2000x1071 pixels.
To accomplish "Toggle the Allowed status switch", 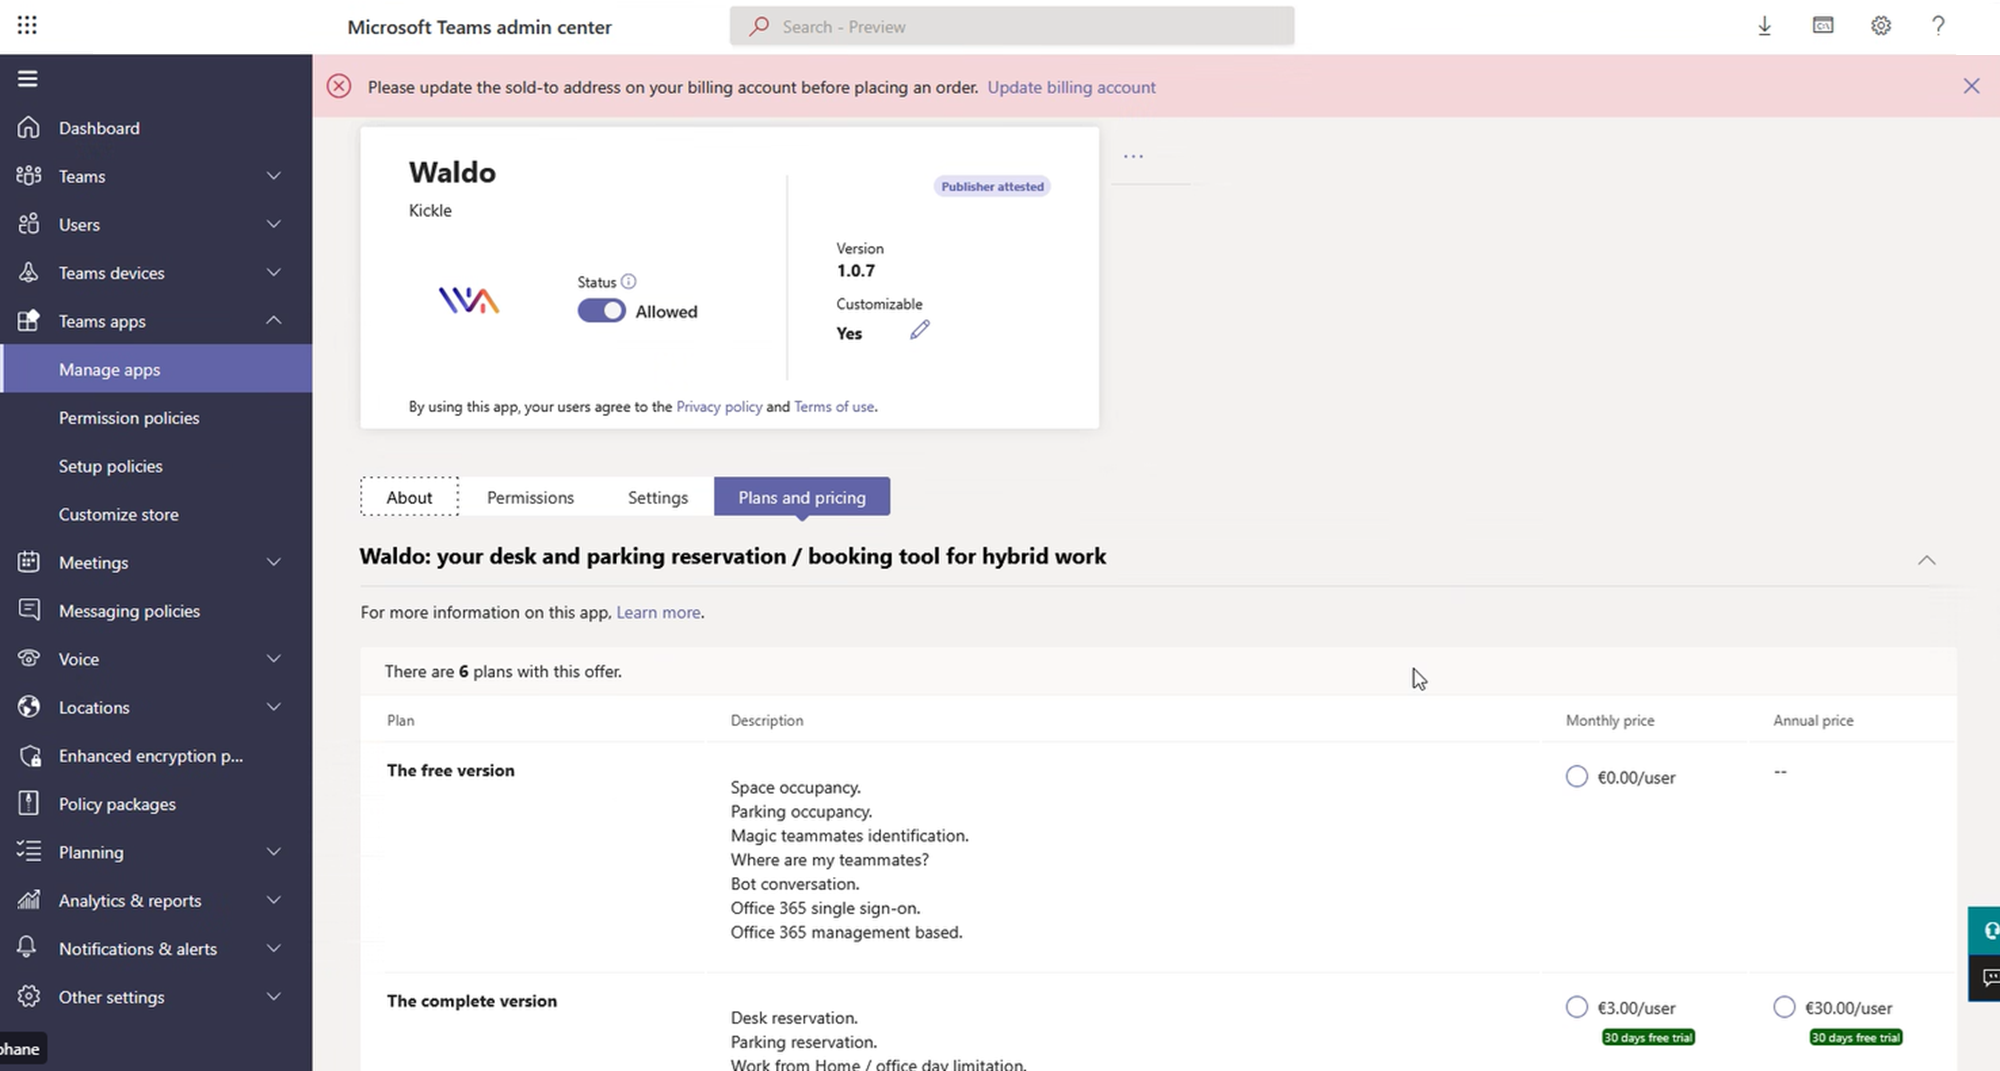I will [x=601, y=311].
